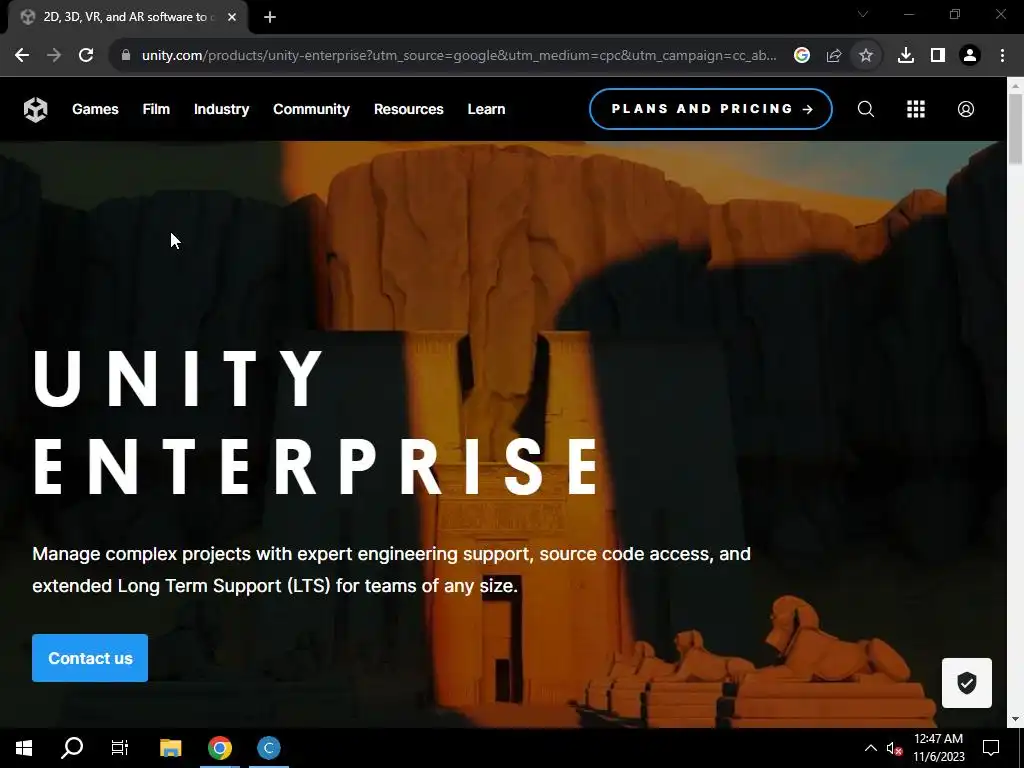
Task: Open the Learn menu
Action: 487,109
